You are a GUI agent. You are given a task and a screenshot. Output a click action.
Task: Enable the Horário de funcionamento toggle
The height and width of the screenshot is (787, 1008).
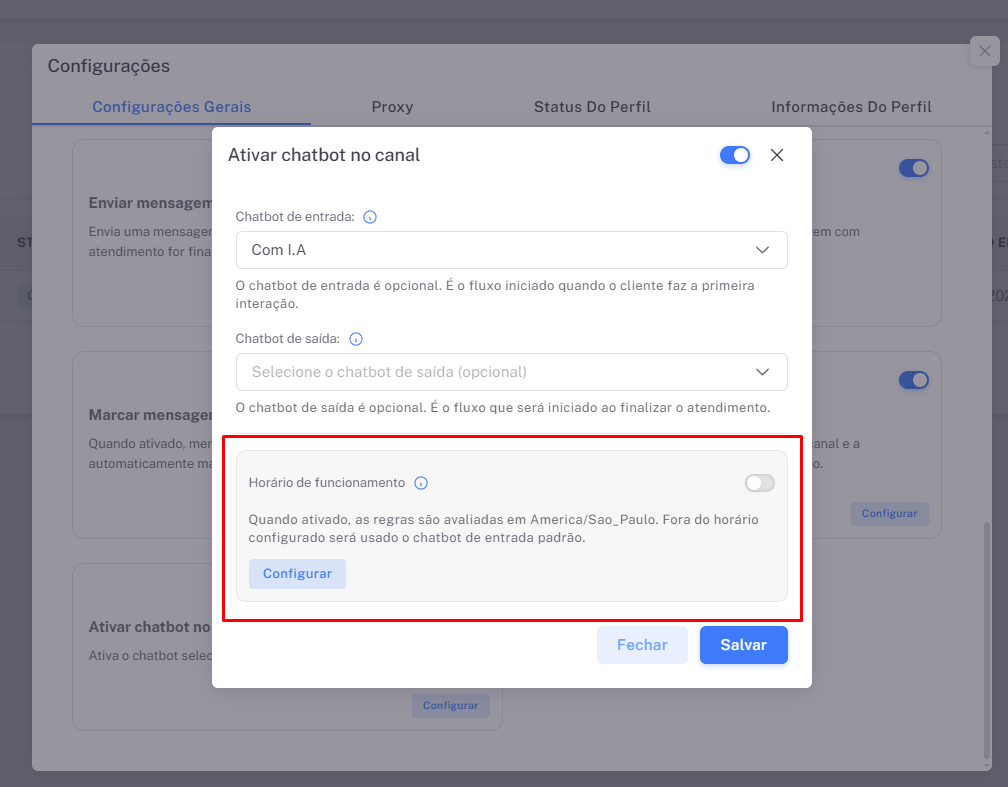(760, 483)
